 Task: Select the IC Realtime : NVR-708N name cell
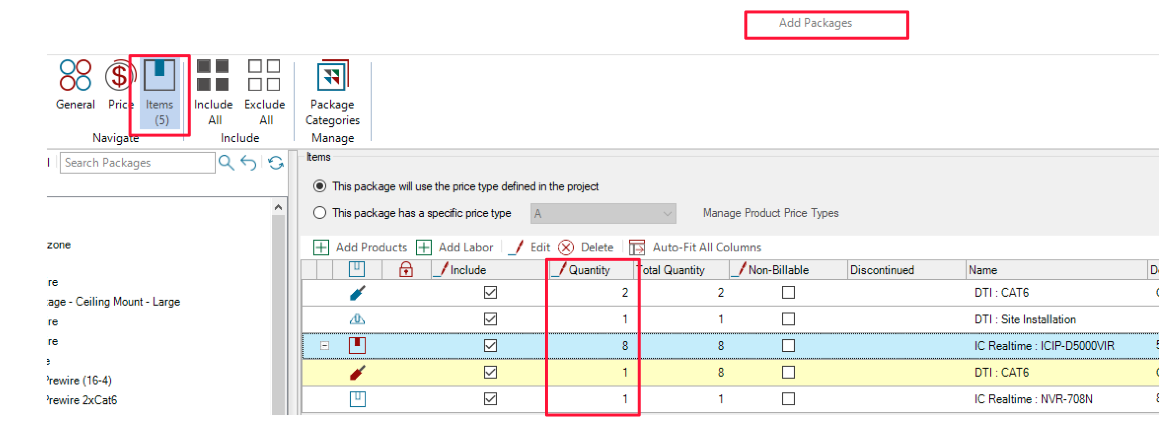1055,399
